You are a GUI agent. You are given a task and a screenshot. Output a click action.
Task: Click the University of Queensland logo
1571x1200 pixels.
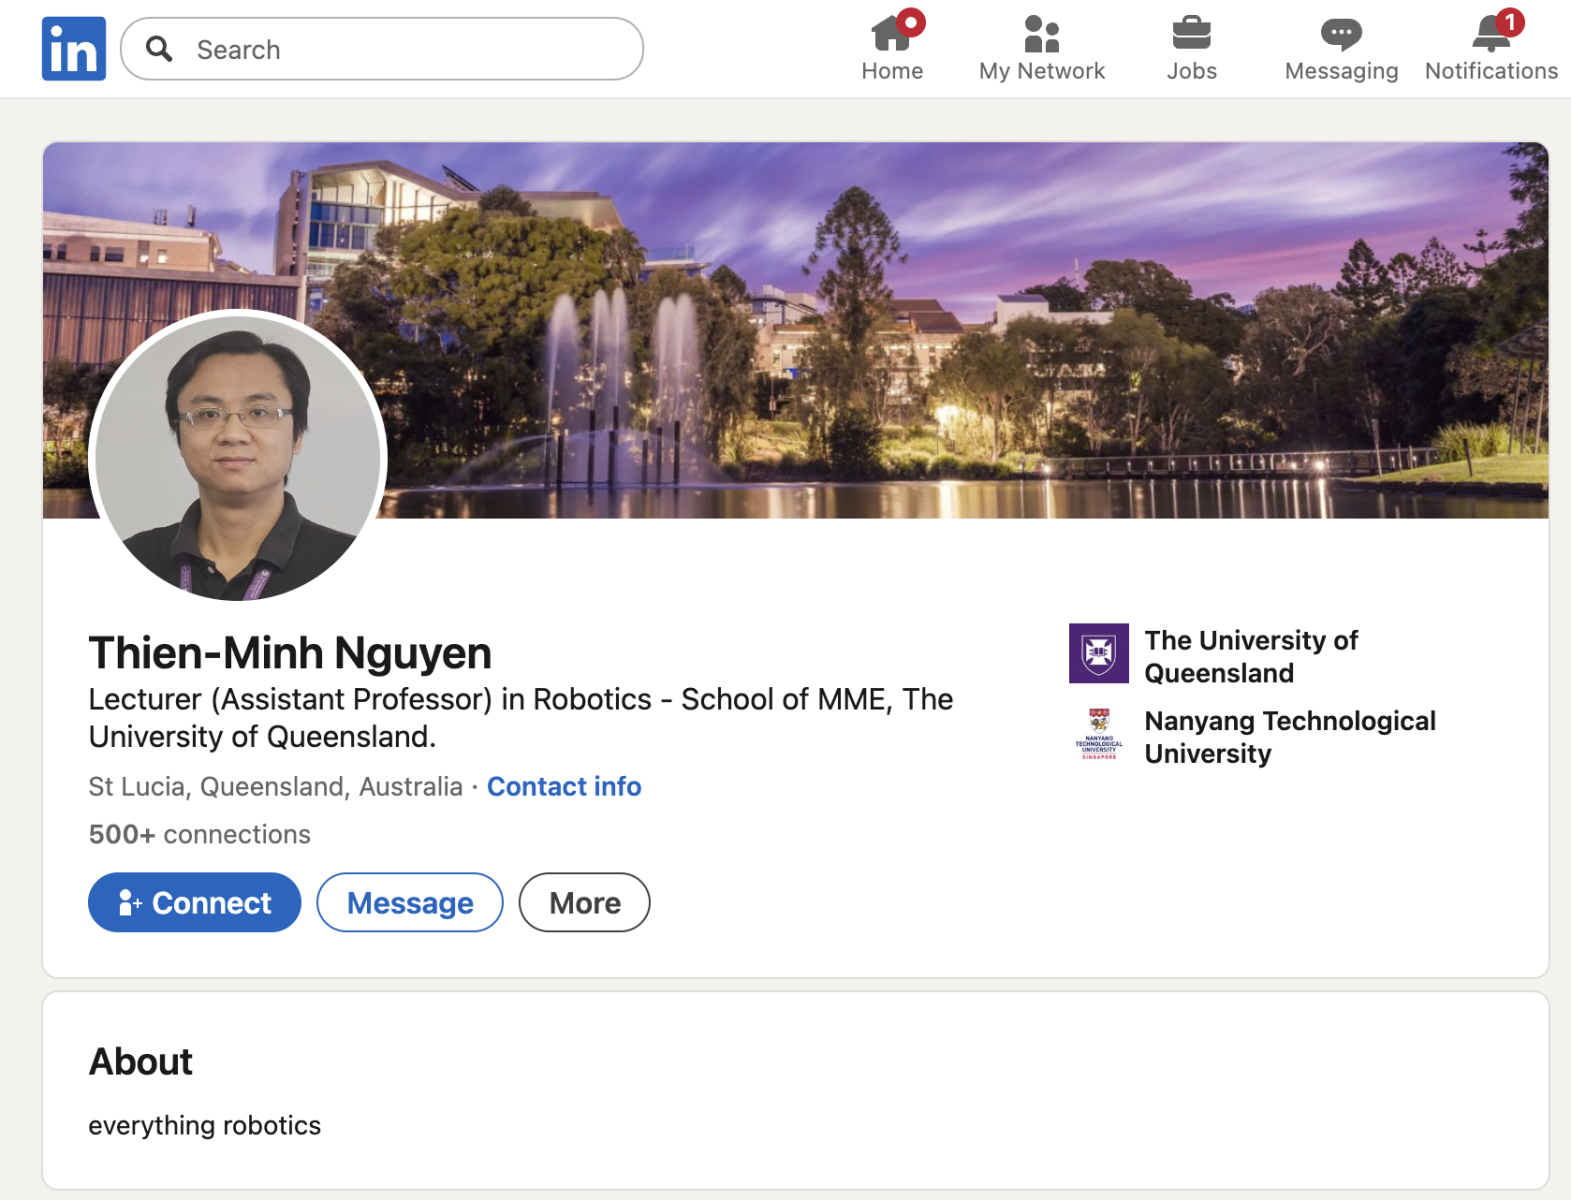tap(1098, 654)
